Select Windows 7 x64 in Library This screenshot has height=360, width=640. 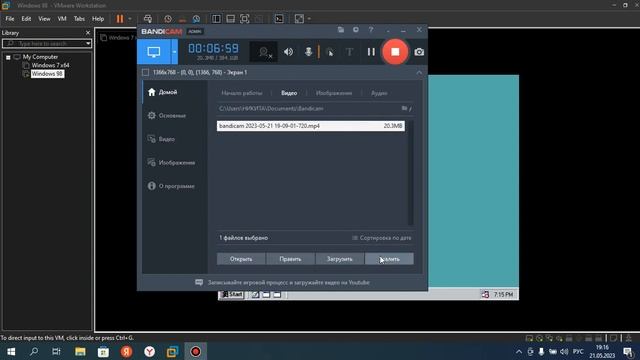(x=50, y=65)
